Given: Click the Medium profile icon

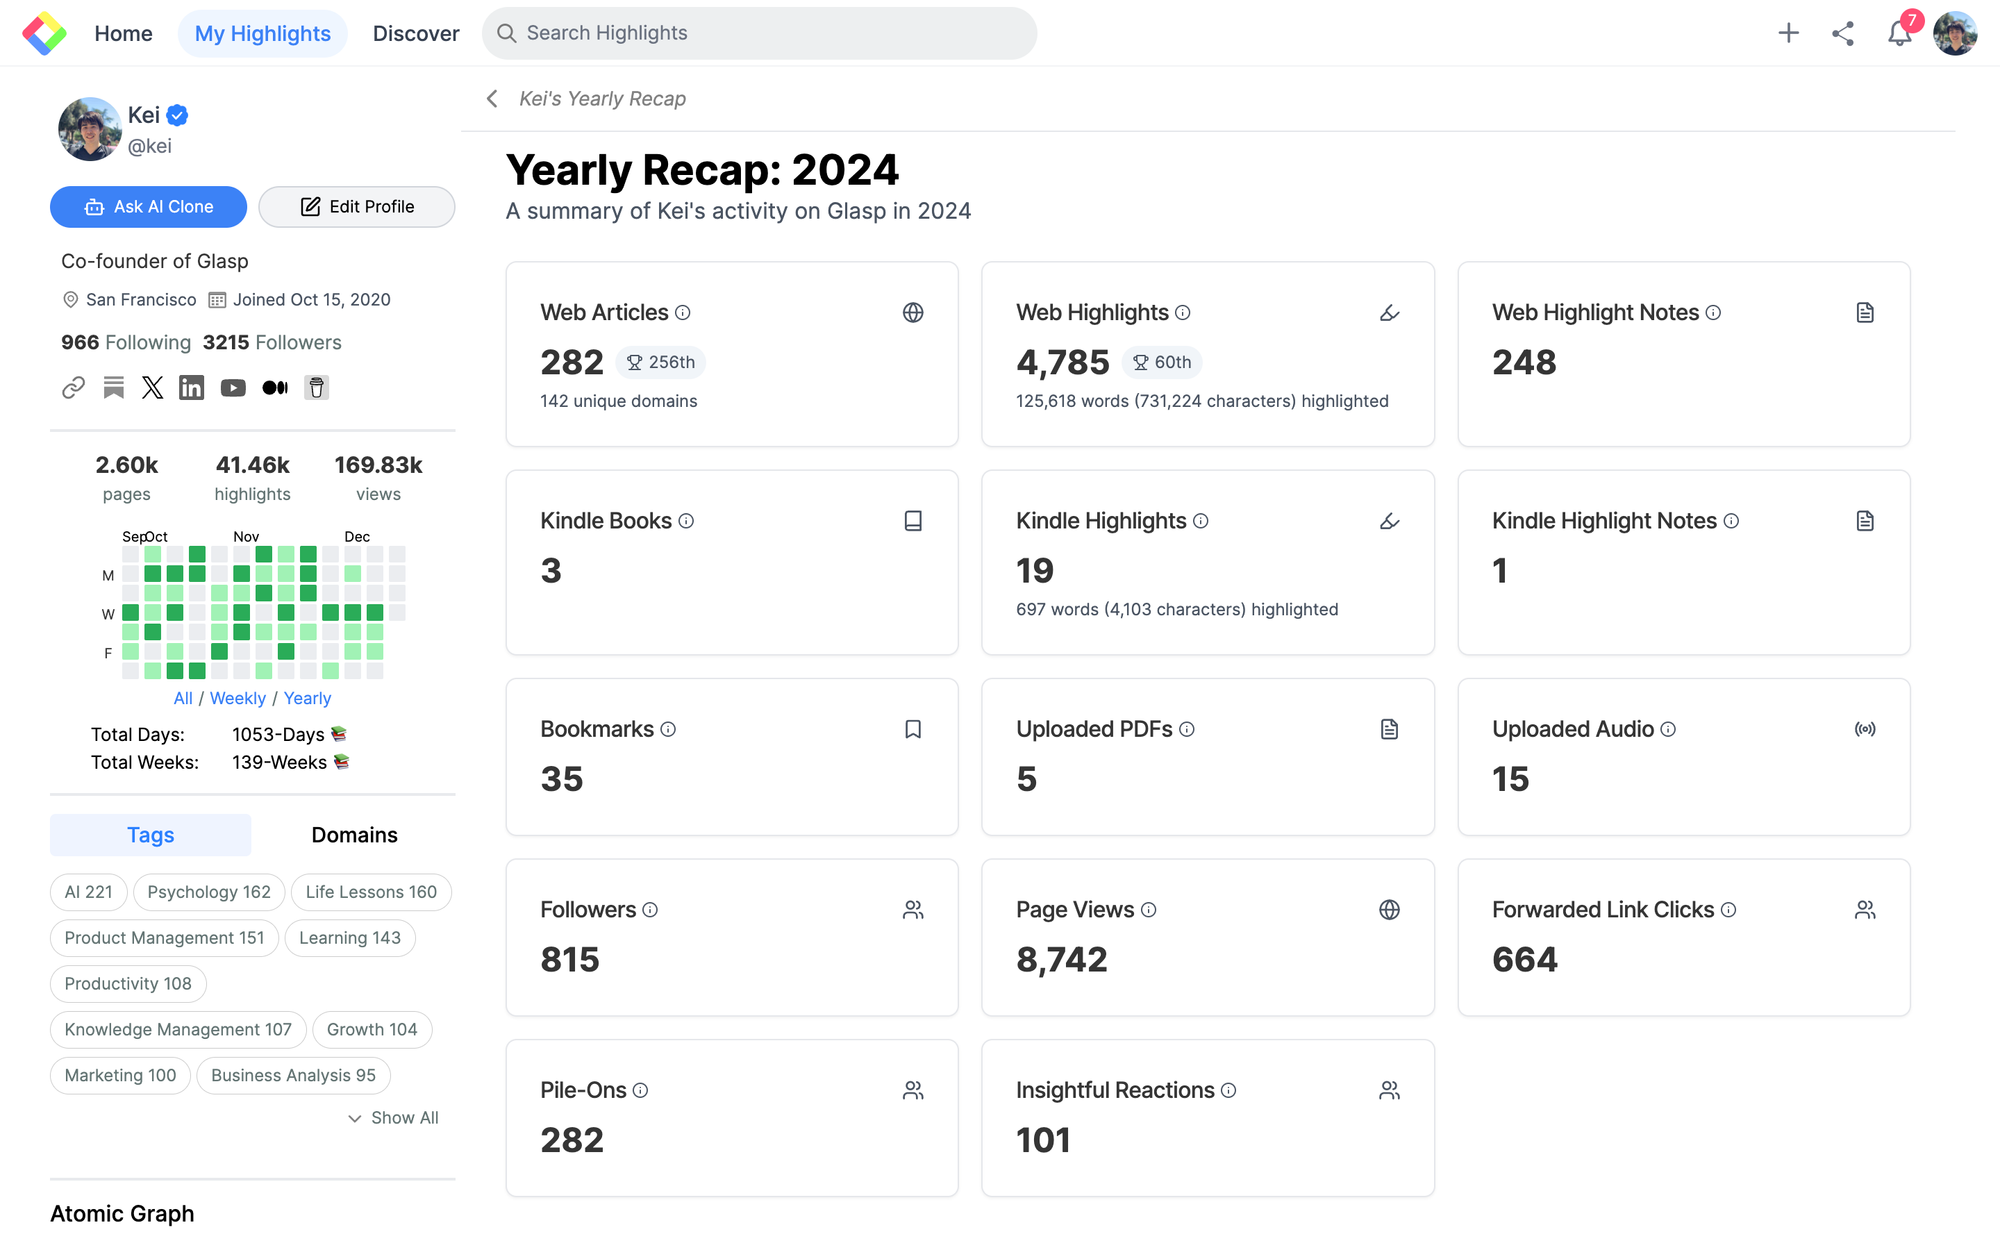Looking at the screenshot, I should pyautogui.click(x=275, y=388).
